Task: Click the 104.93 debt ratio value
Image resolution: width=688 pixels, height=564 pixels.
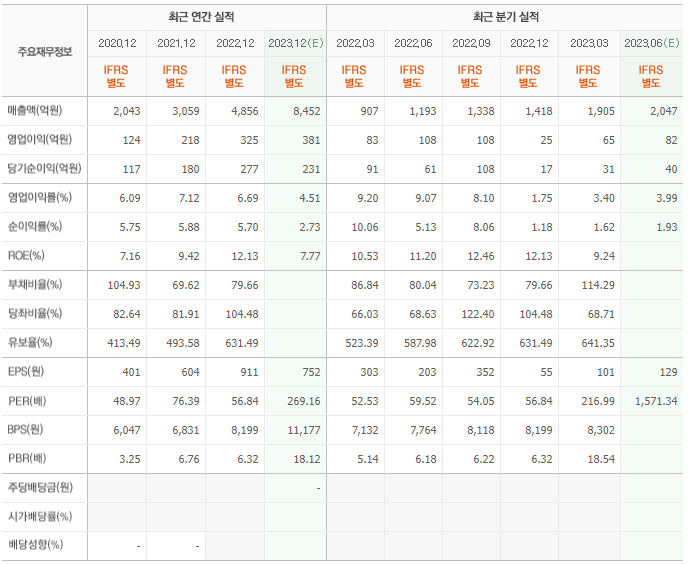Action: click(124, 285)
